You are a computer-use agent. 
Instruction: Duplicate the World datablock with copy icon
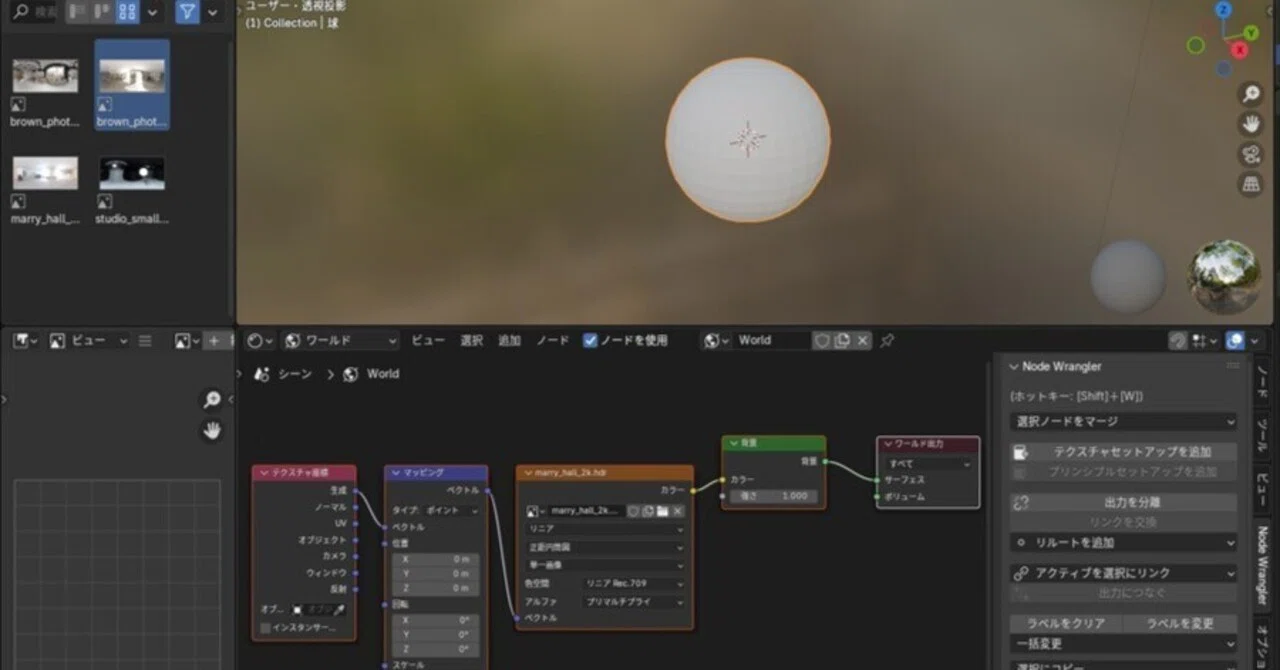click(842, 341)
